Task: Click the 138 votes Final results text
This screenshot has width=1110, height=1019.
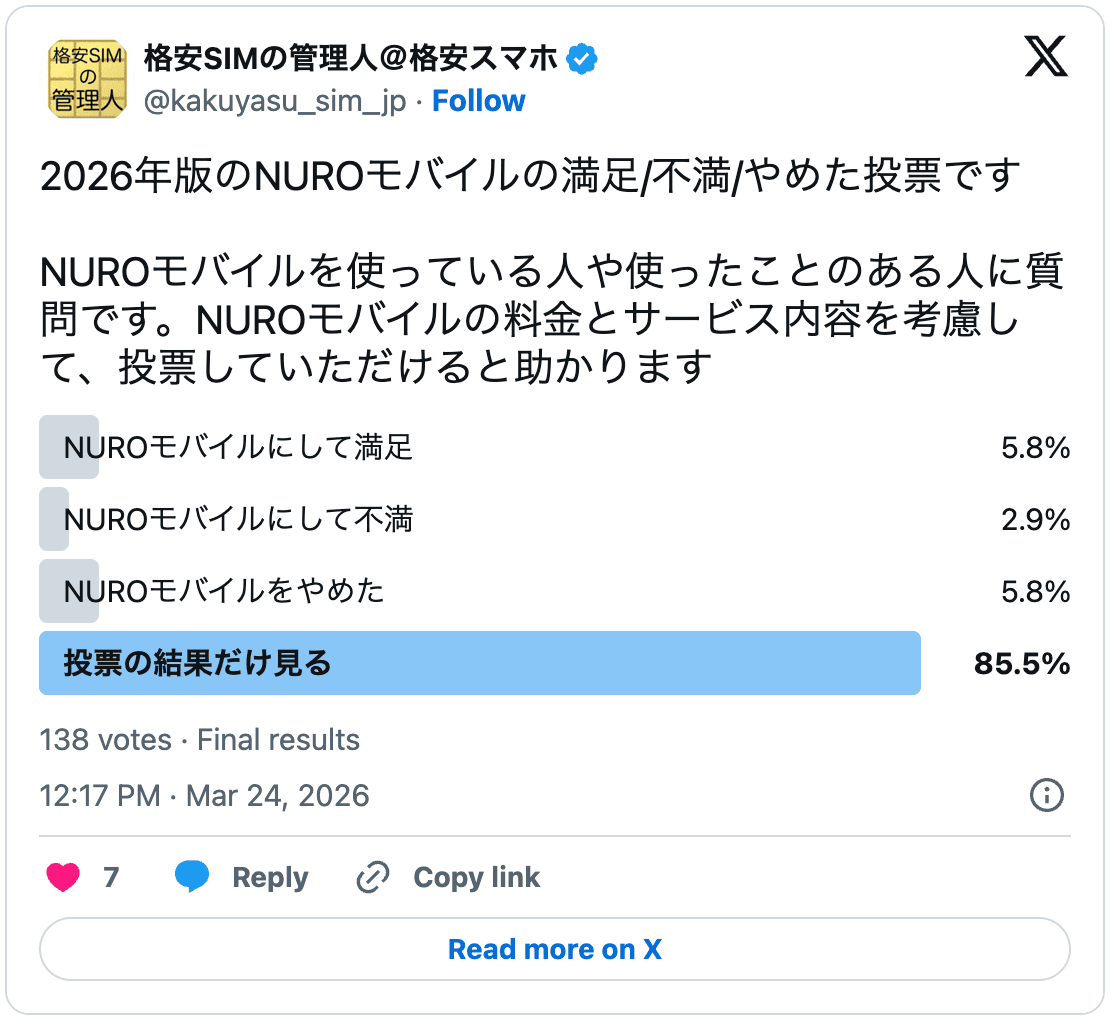Action: tap(198, 740)
